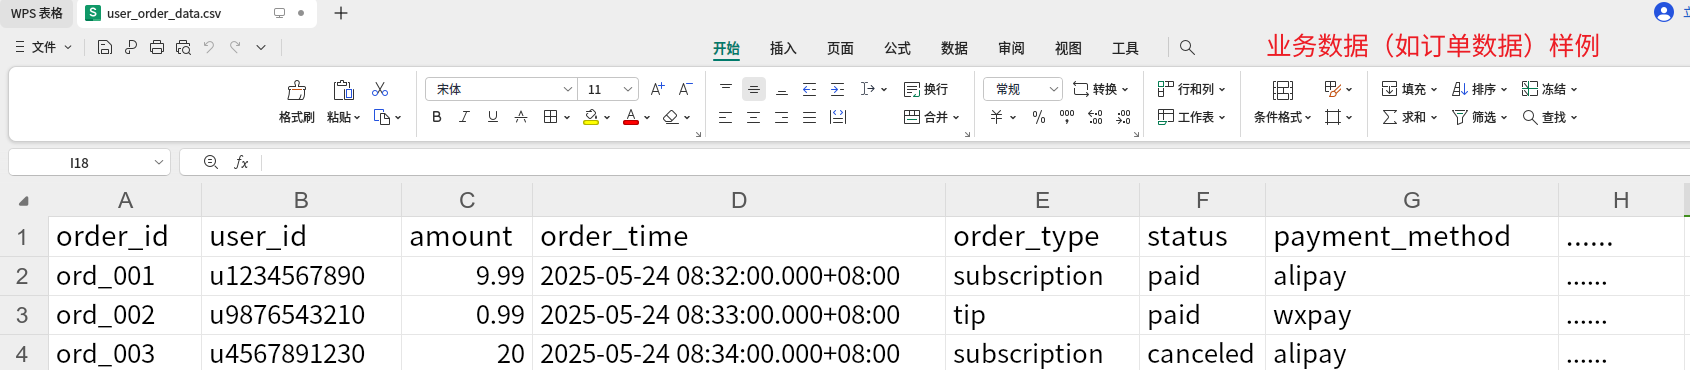
Task: Open the font size 11 dropdown
Action: pos(628,89)
